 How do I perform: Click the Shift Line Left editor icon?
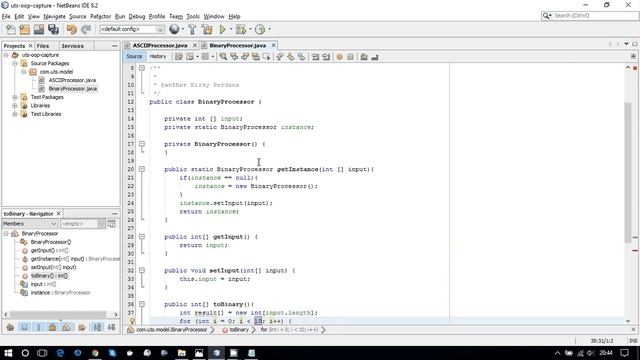(315, 57)
